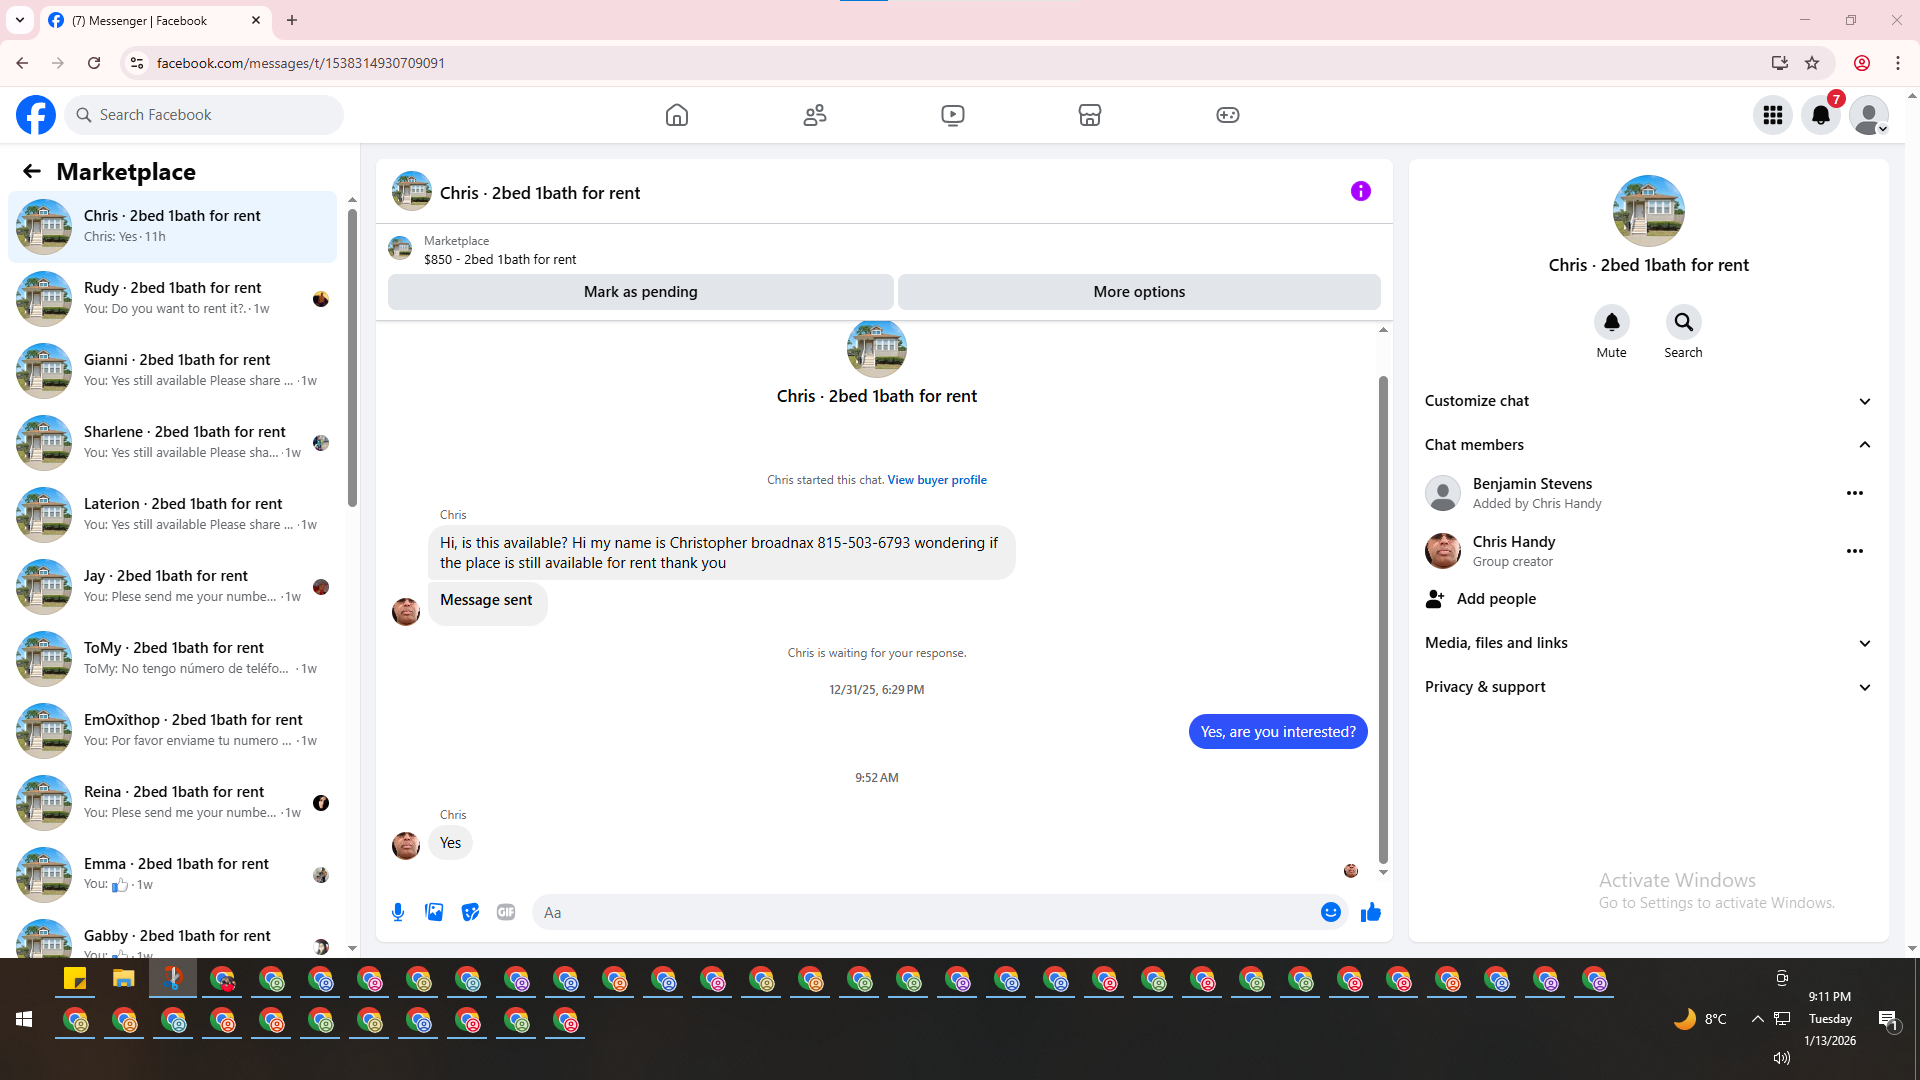Click the voice clip microphone icon
This screenshot has width=1920, height=1080.
click(398, 912)
